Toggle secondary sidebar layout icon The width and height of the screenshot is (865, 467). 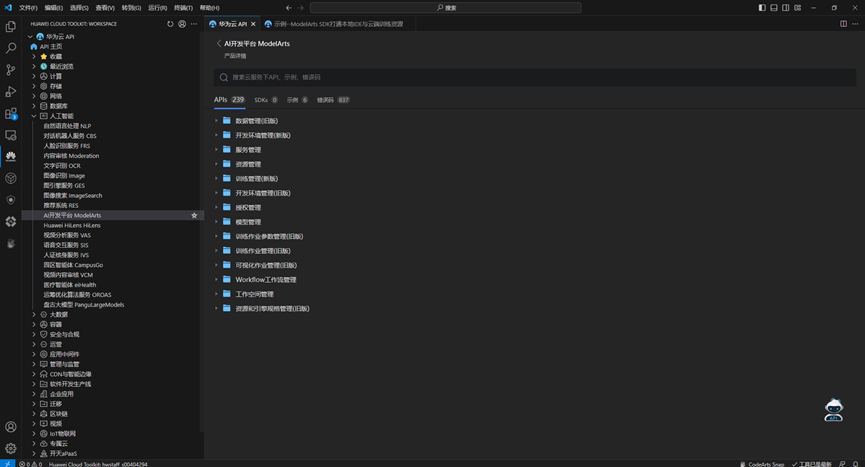coord(786,8)
